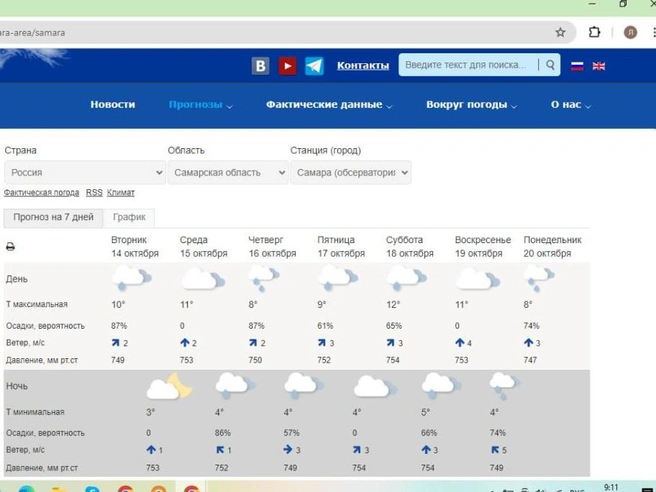Click the search magnifier icon
The image size is (656, 492).
[x=550, y=65]
